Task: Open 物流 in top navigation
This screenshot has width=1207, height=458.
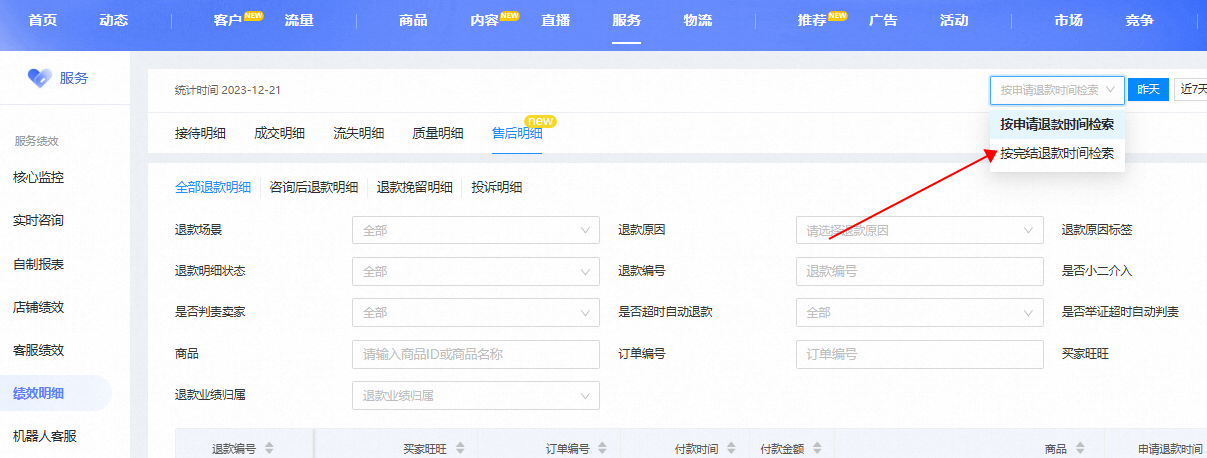Action: pyautogui.click(x=698, y=20)
